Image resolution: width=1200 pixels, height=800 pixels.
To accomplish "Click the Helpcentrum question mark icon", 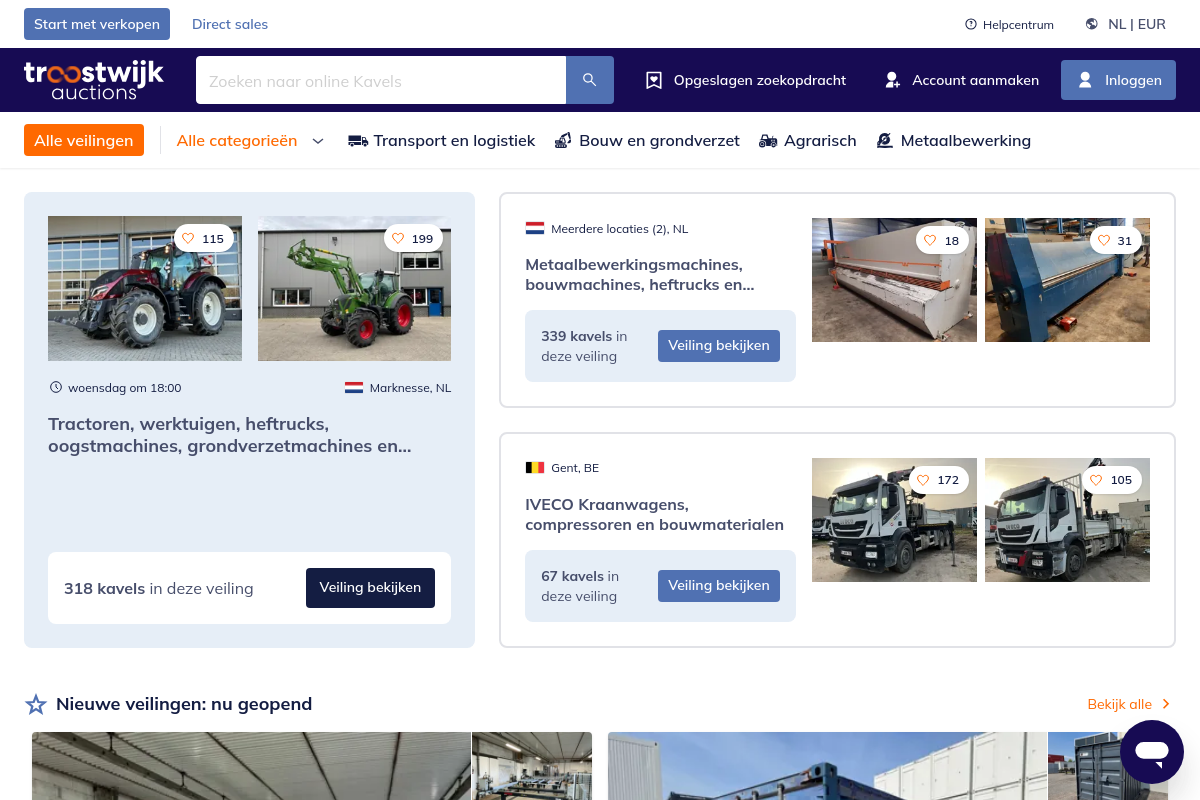I will pyautogui.click(x=970, y=24).
